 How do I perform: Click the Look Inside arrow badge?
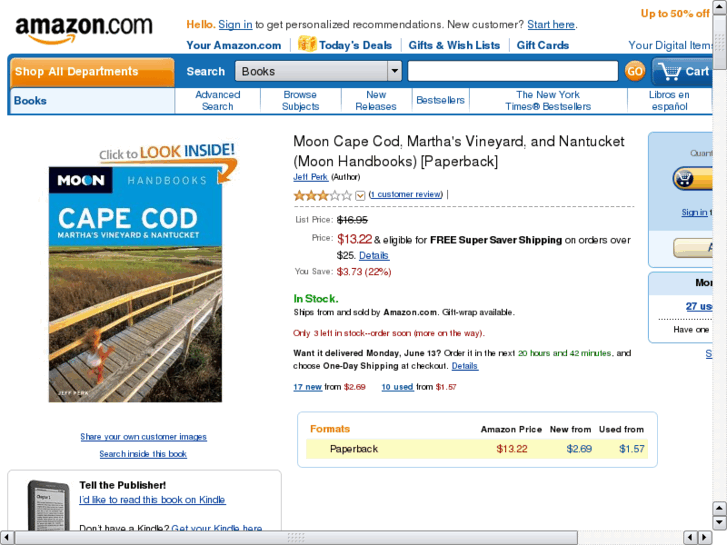(x=170, y=155)
